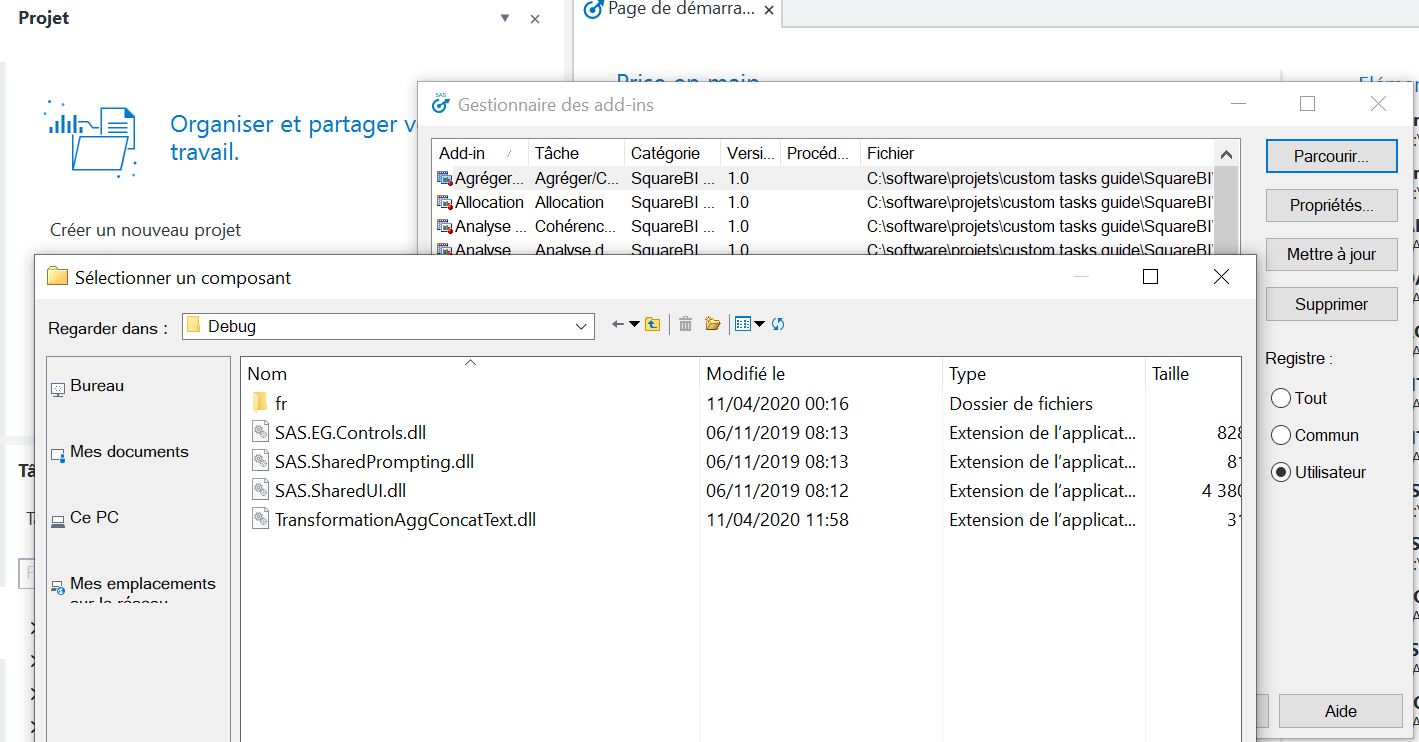Switch to Page de démarrage tab
The image size is (1419, 742).
pos(680,9)
